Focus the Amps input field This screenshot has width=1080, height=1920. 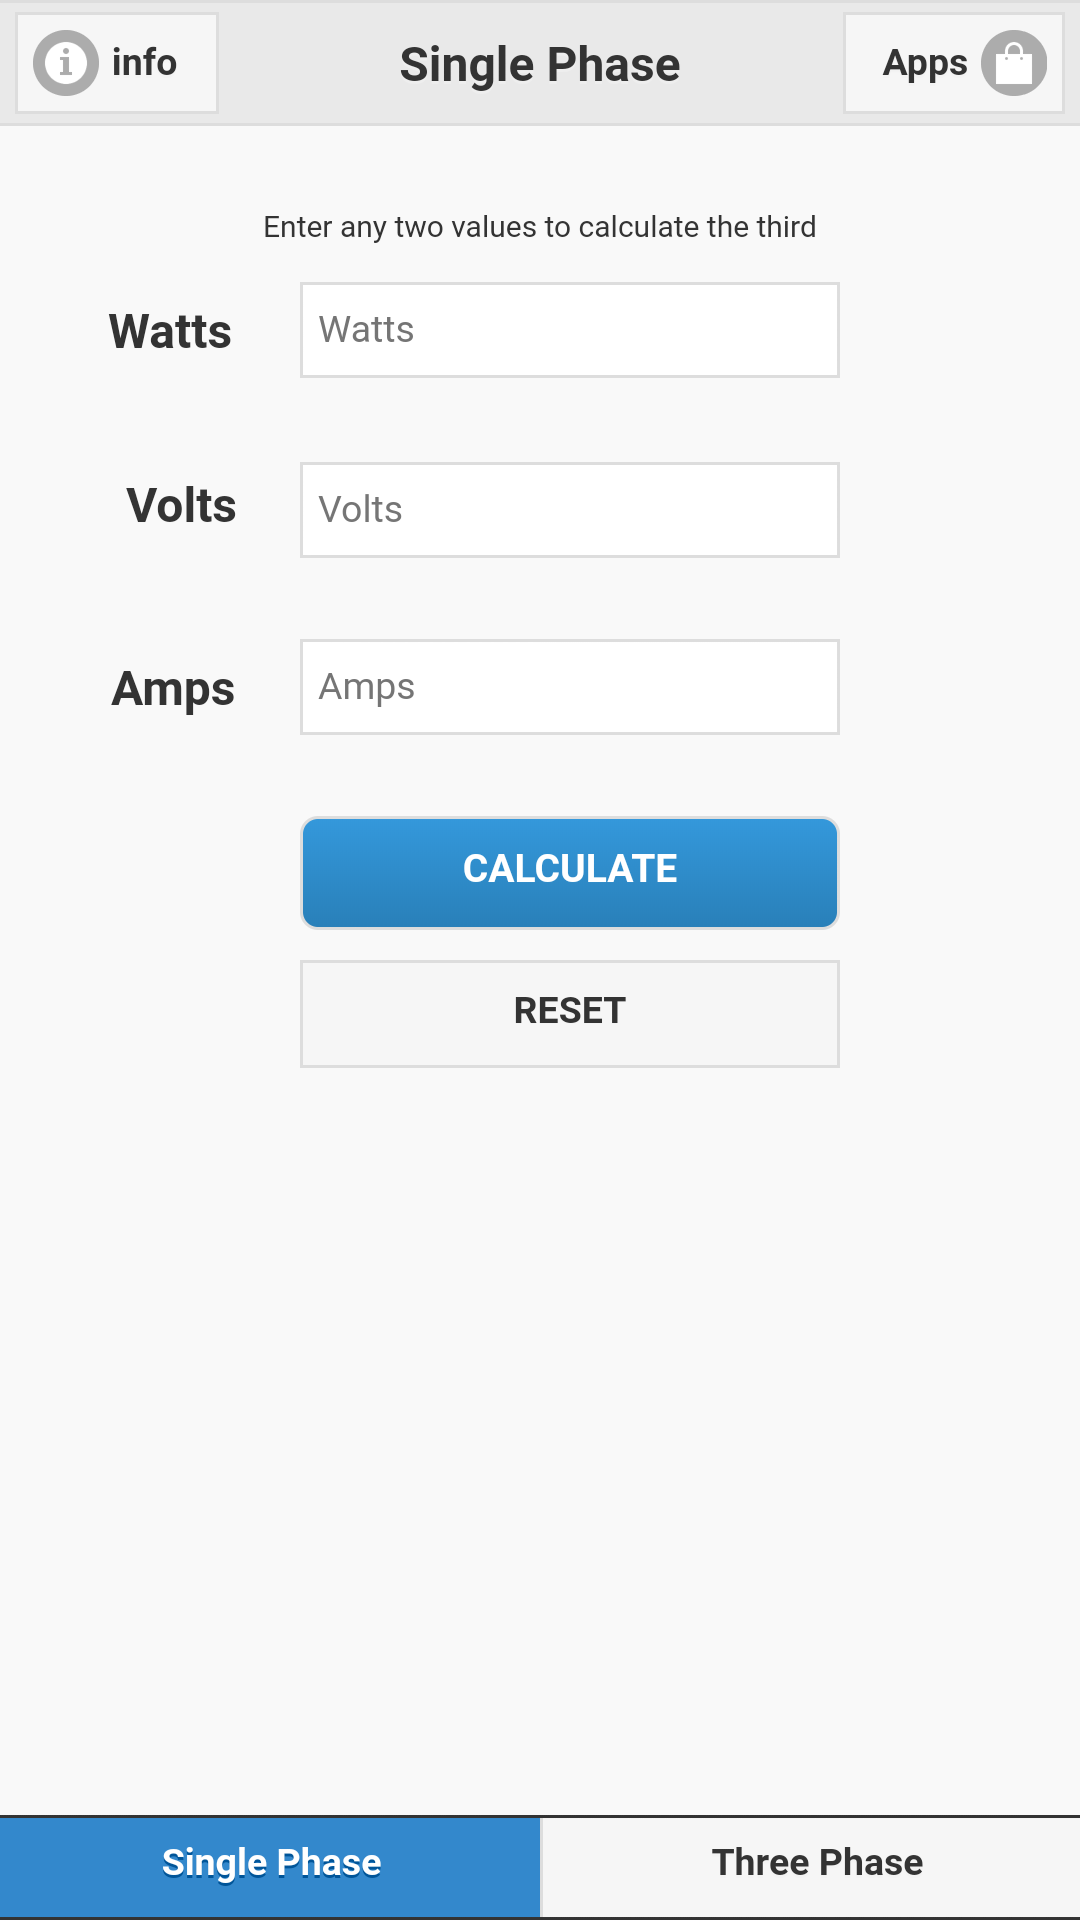(569, 686)
